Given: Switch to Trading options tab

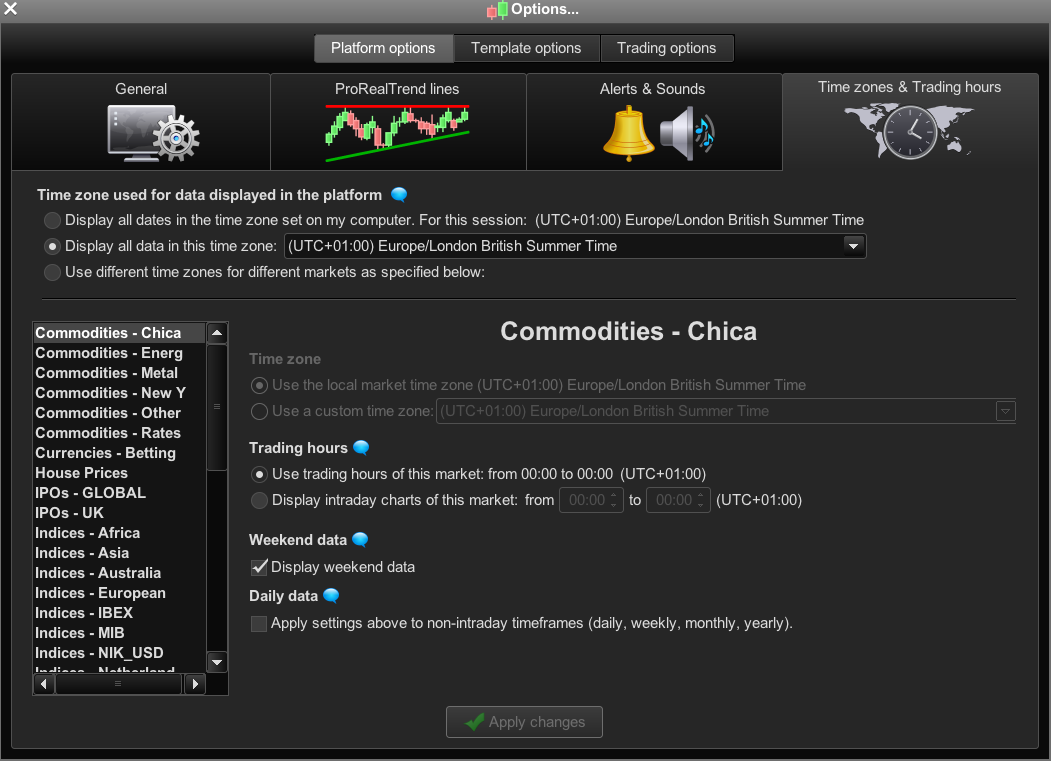Looking at the screenshot, I should pos(667,48).
